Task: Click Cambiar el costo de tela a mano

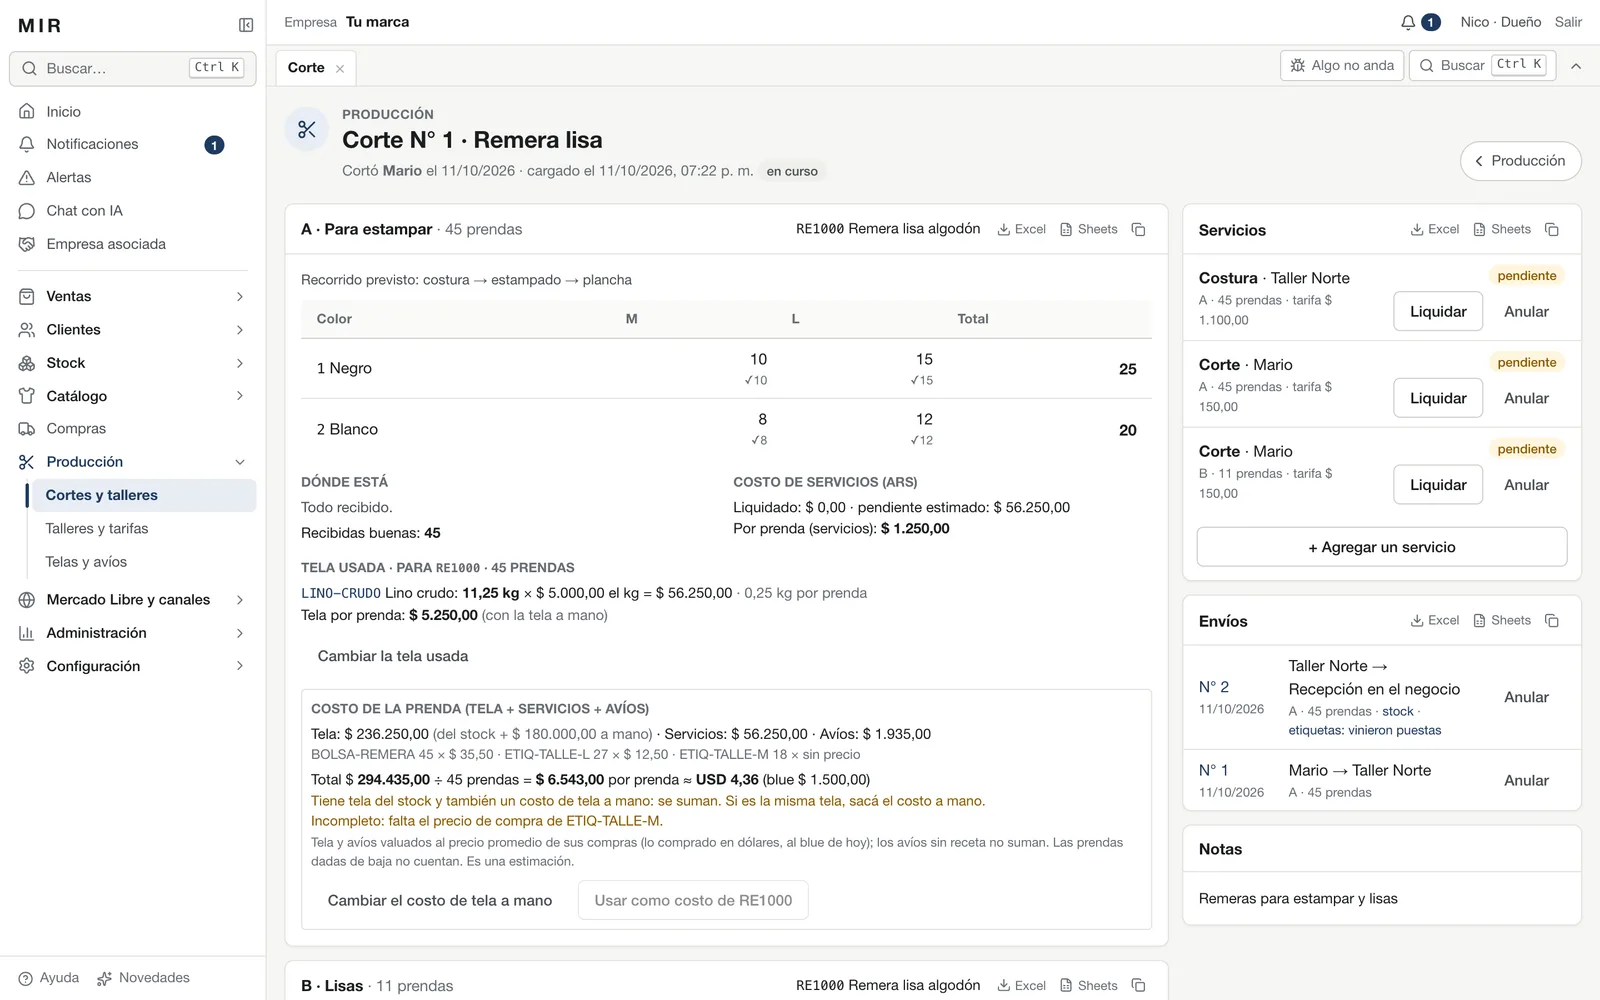Action: pyautogui.click(x=440, y=900)
